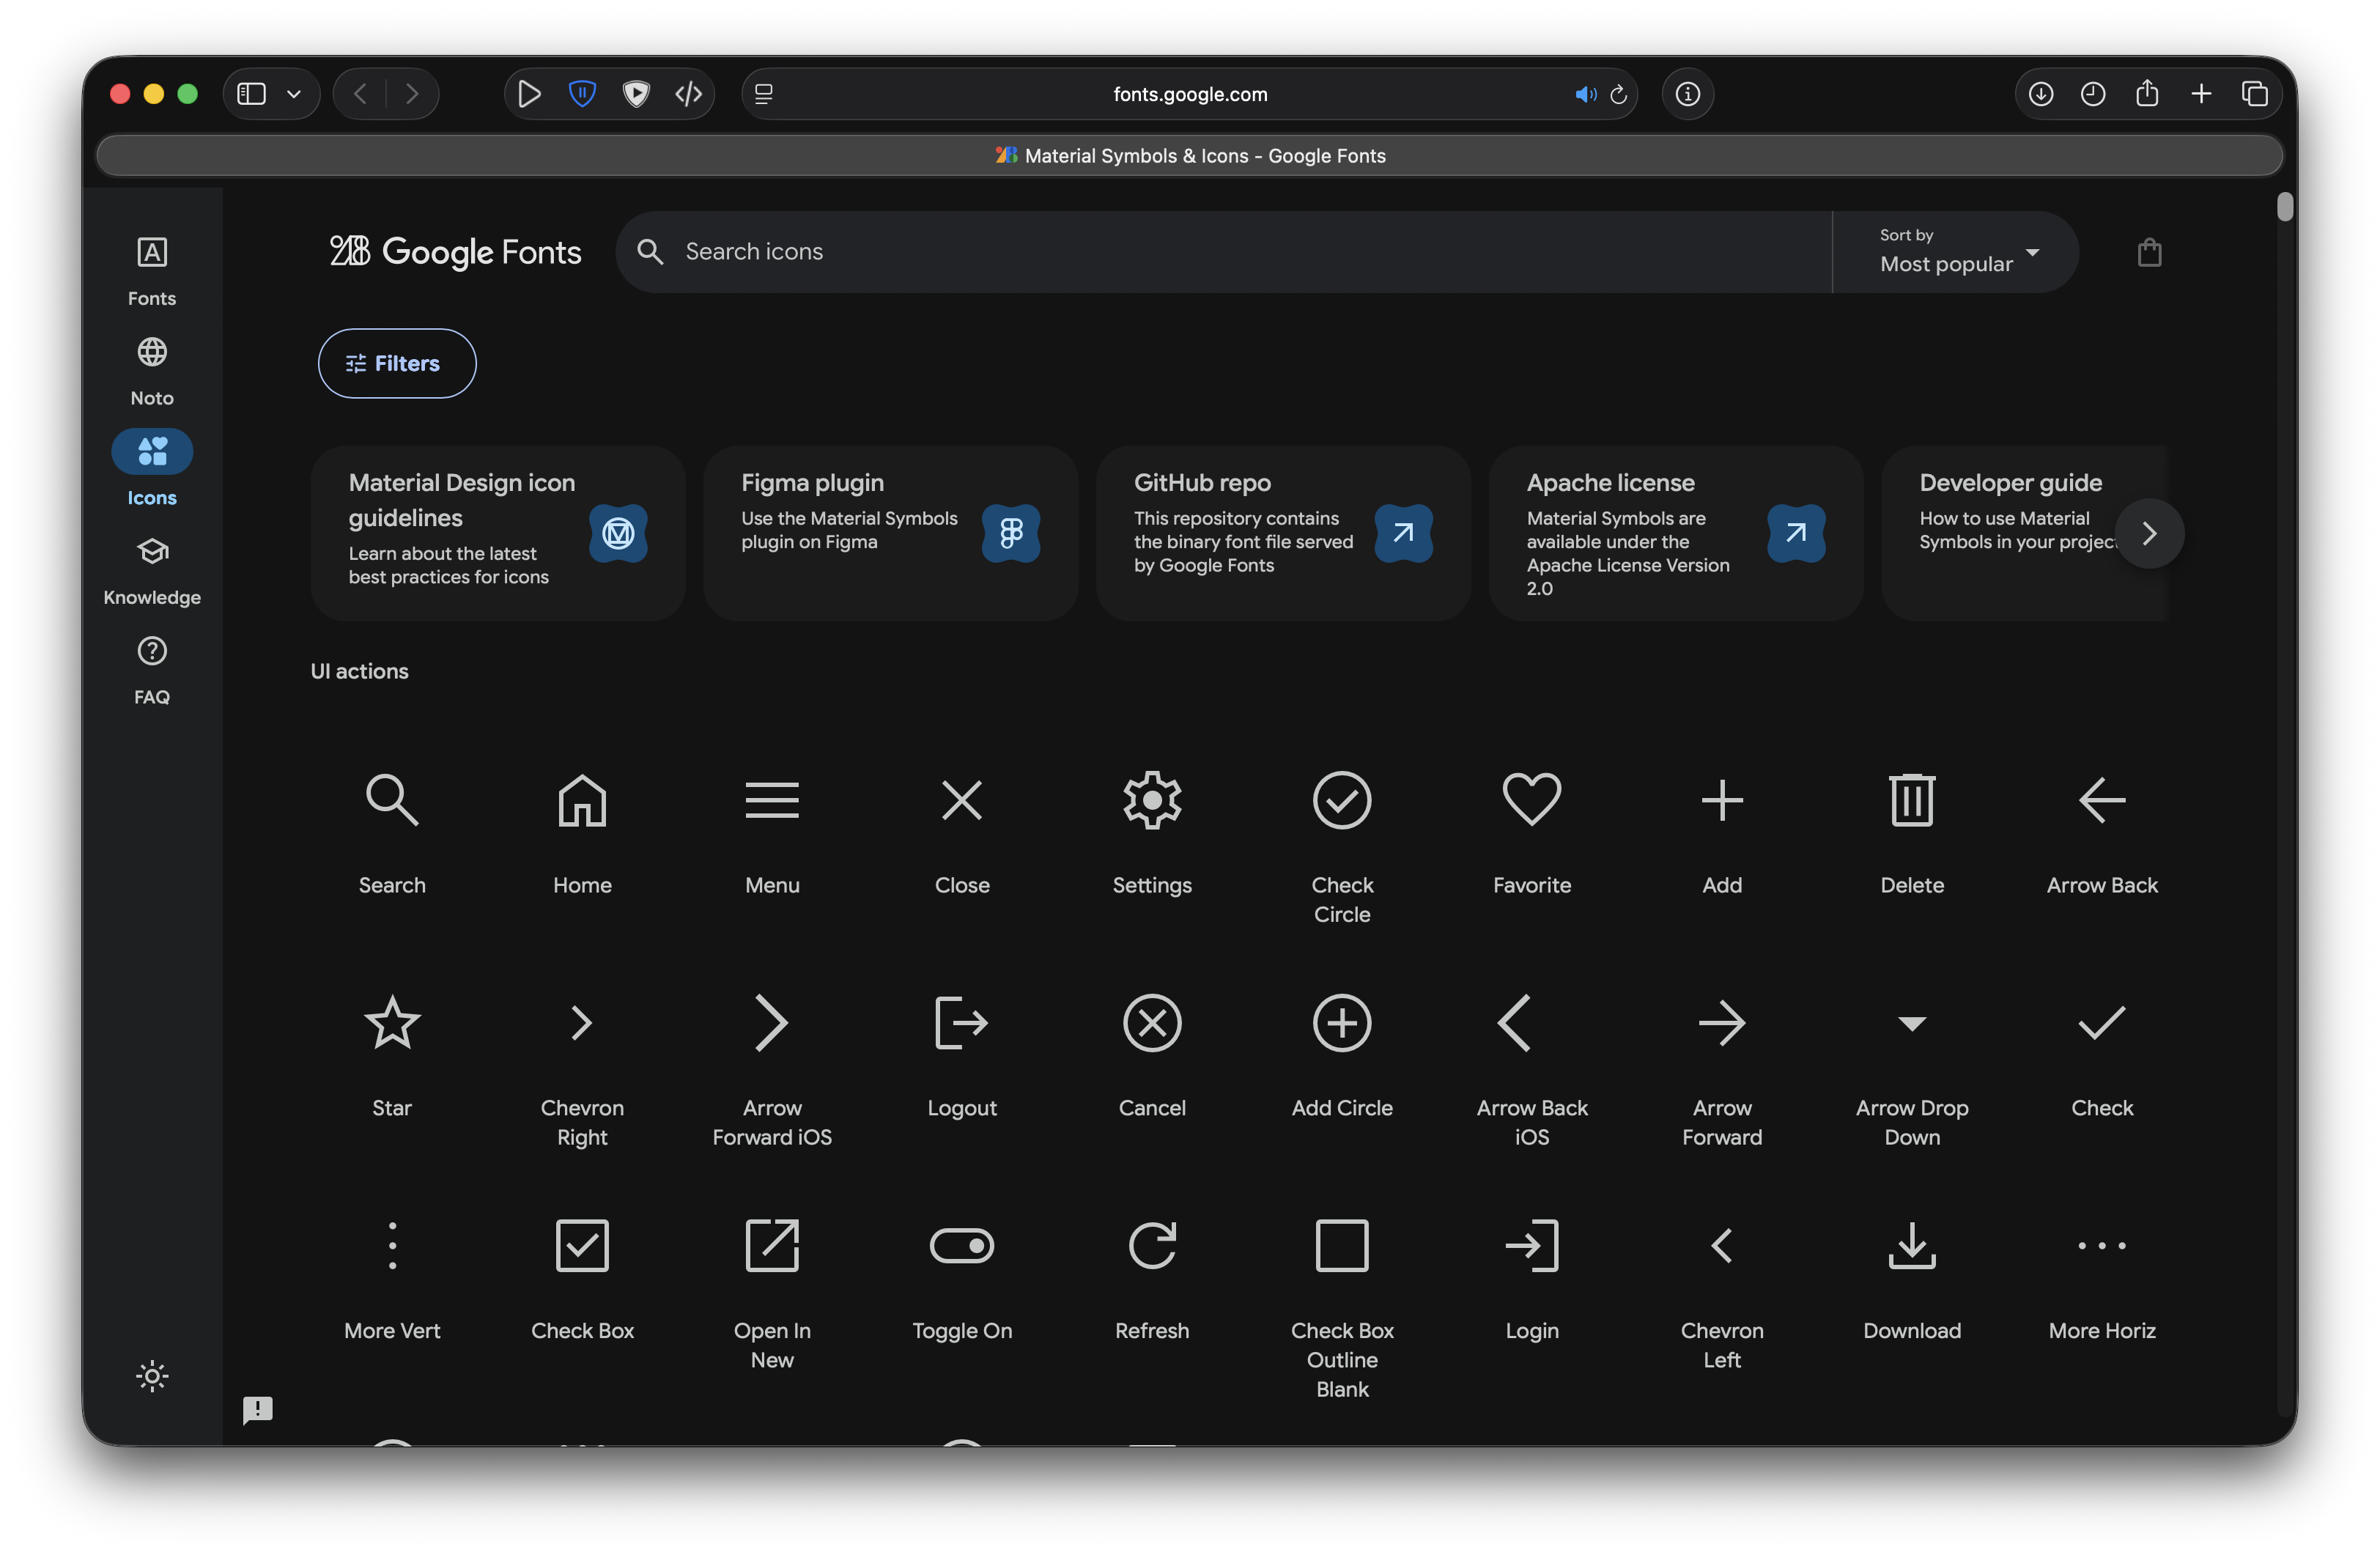Choose the Download icon tile
The width and height of the screenshot is (2380, 1555).
click(1912, 1245)
